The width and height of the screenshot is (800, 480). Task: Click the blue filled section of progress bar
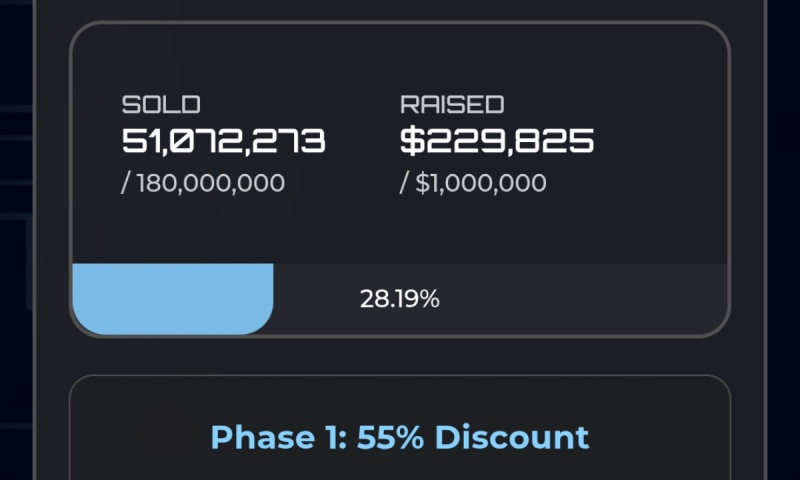(x=170, y=299)
